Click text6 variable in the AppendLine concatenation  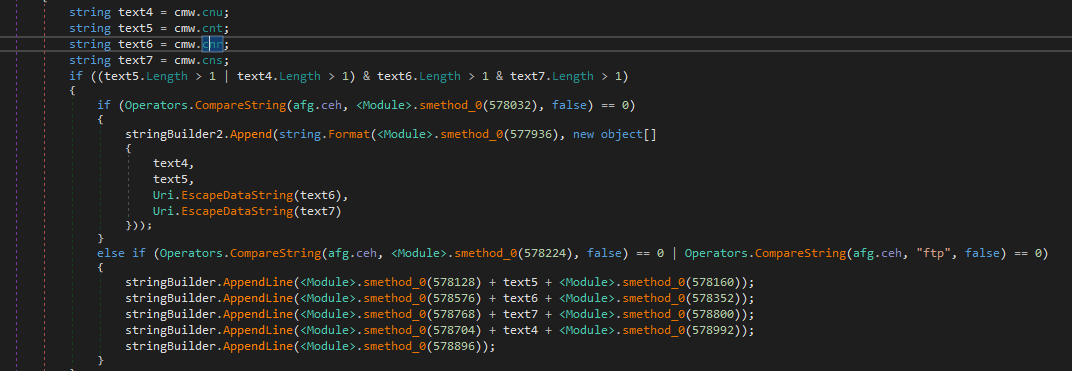point(521,299)
